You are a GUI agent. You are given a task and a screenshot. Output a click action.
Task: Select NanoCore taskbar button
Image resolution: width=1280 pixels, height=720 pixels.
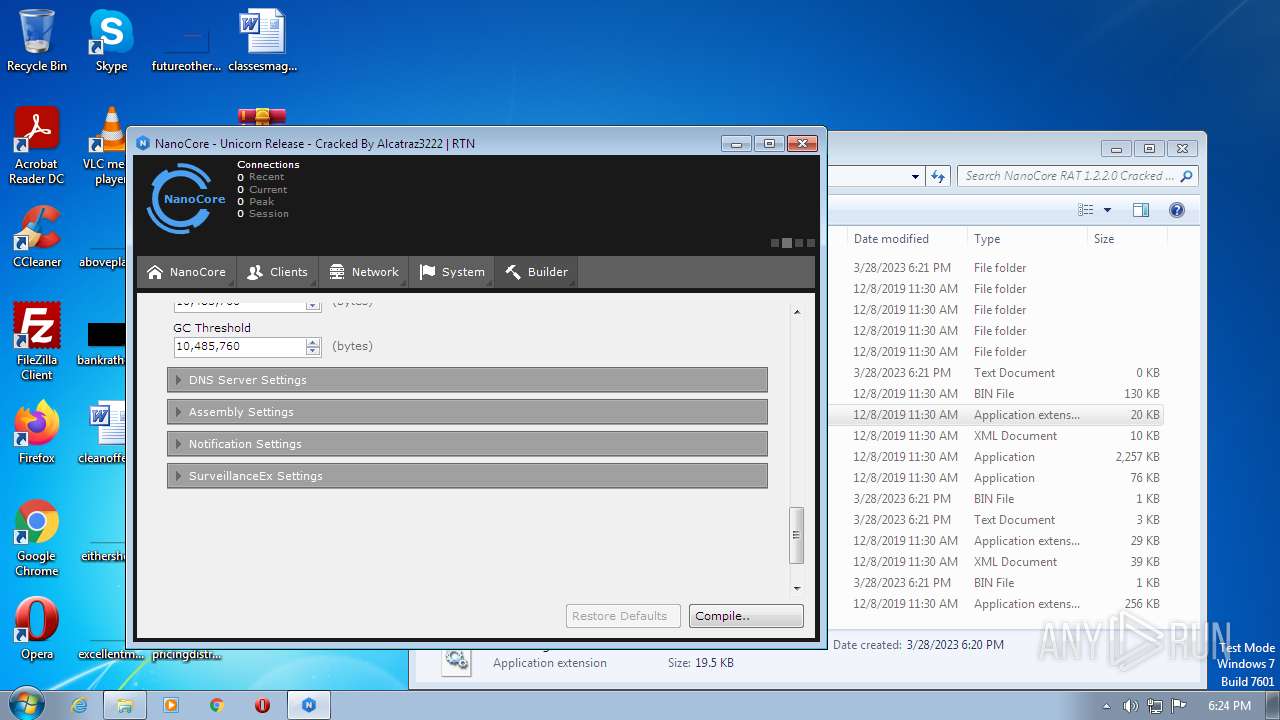[309, 705]
